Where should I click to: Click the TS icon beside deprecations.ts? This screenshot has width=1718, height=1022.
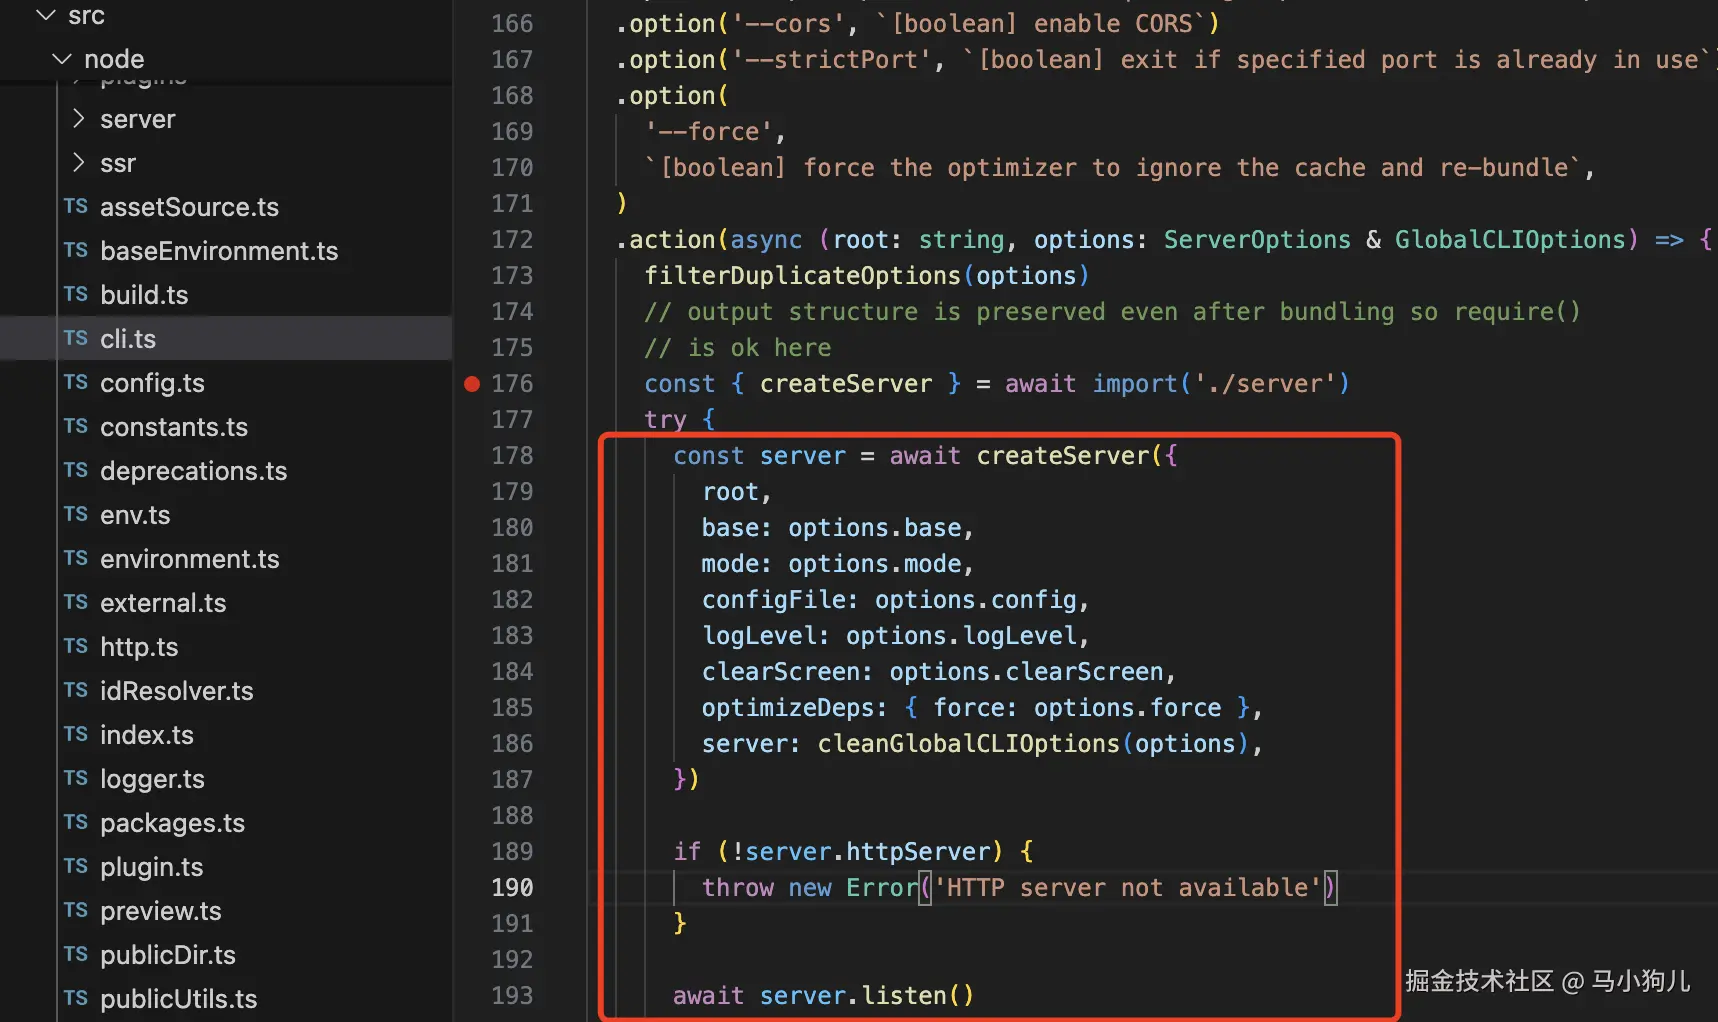coord(76,470)
